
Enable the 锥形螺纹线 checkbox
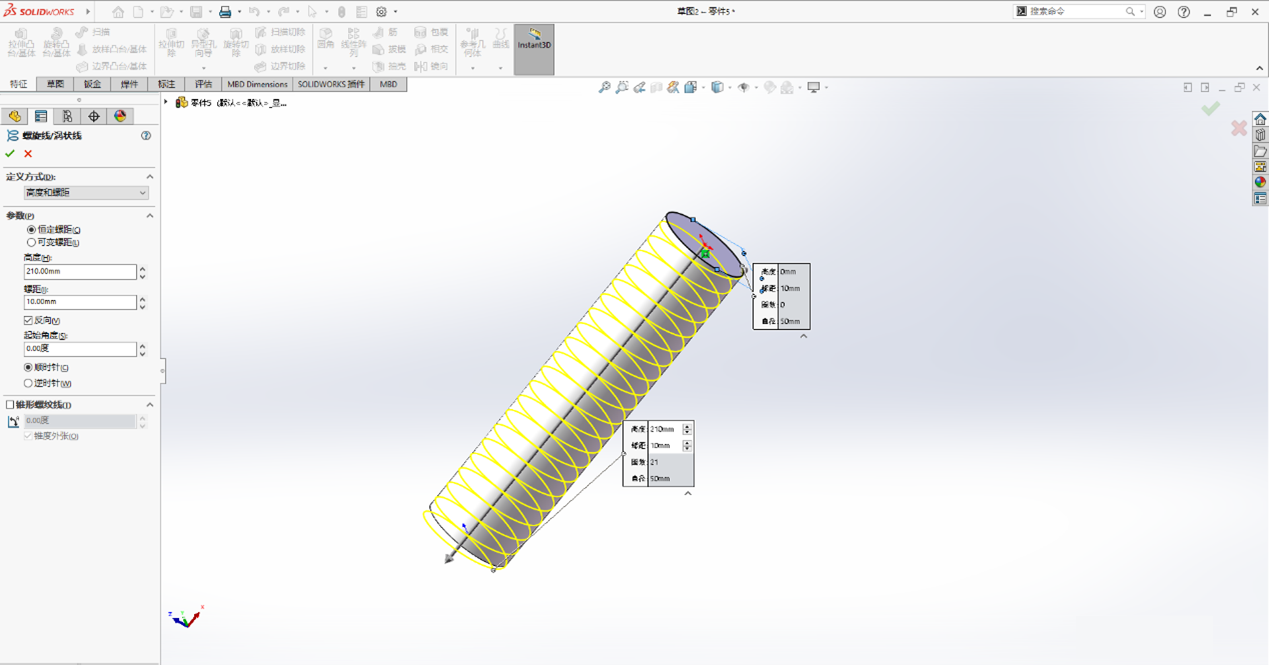click(9, 404)
